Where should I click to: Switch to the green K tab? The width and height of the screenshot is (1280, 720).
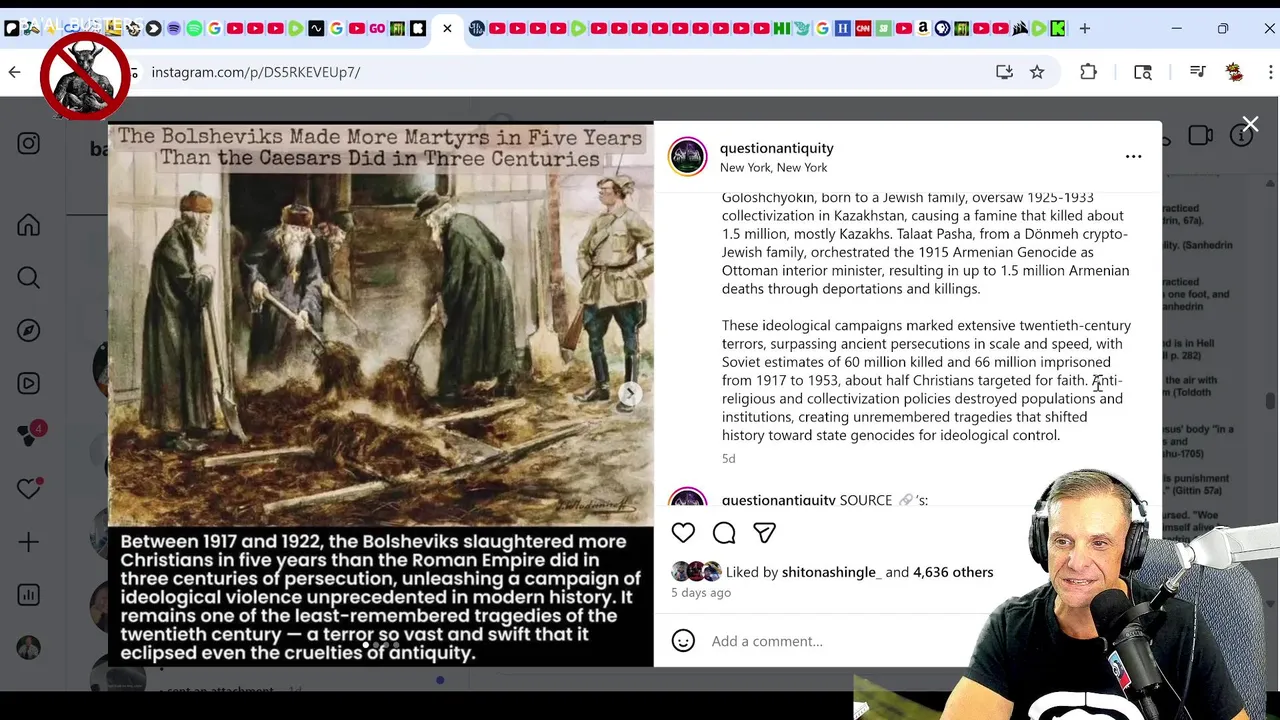[x=1057, y=29]
